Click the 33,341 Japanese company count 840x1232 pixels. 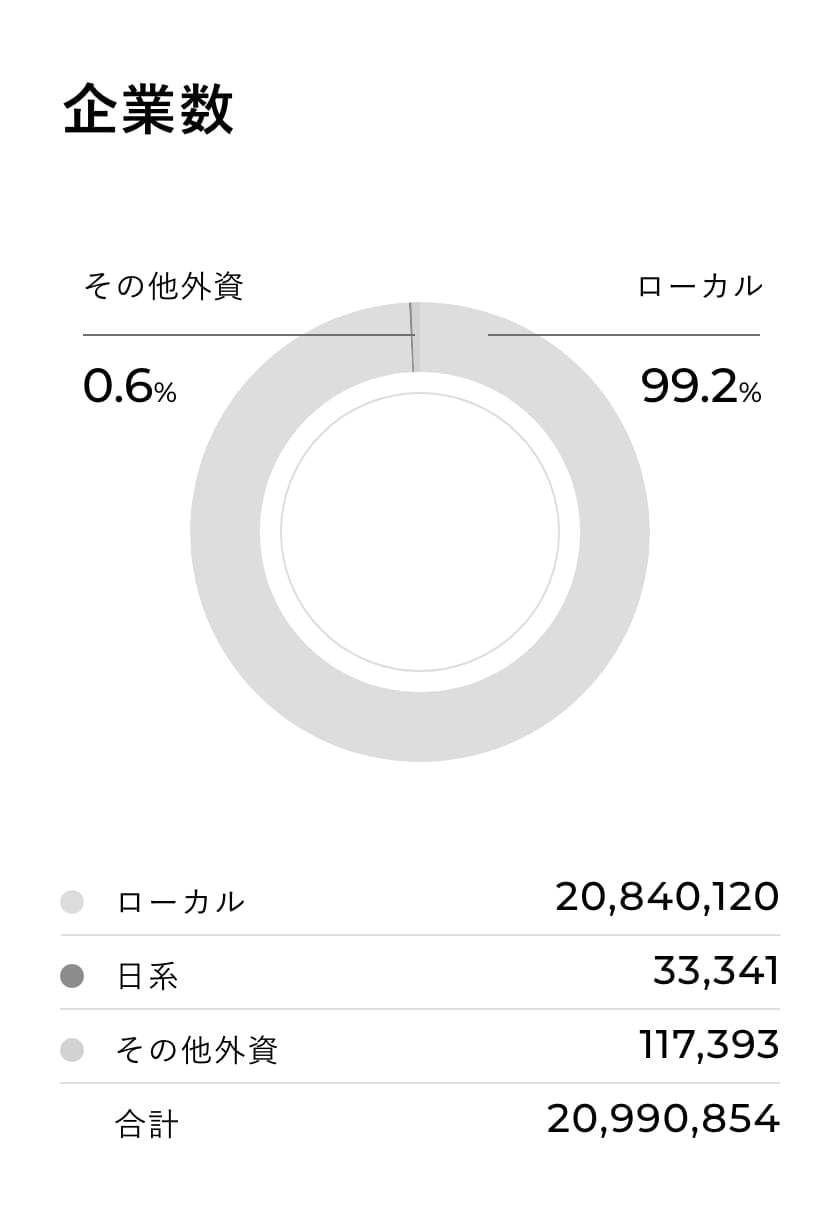(x=716, y=971)
